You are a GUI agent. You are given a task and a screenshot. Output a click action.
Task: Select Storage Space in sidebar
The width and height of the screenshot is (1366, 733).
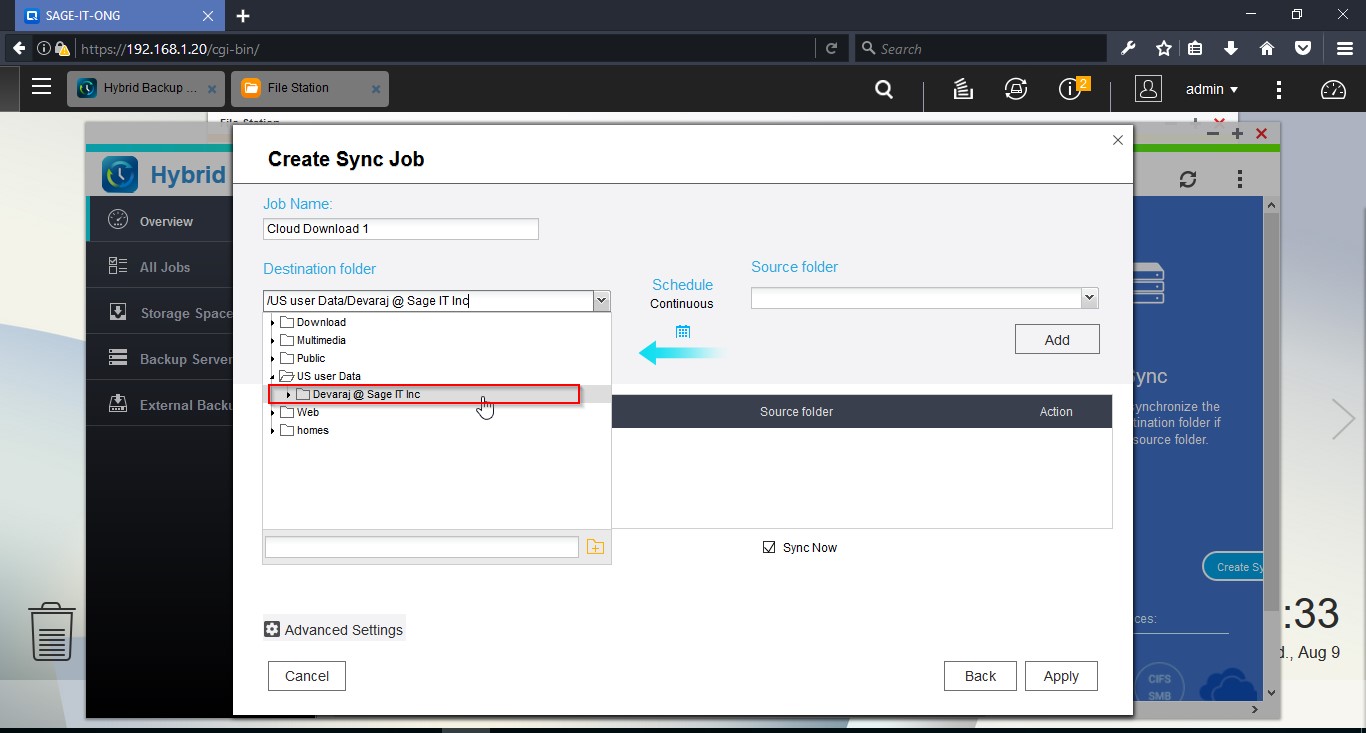(185, 313)
